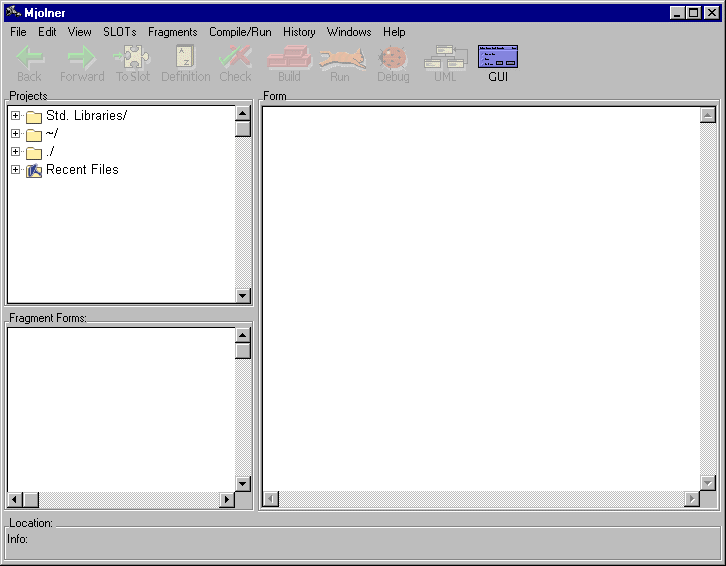Image resolution: width=726 pixels, height=566 pixels.
Task: Go back with the Back arrow
Action: 30,58
